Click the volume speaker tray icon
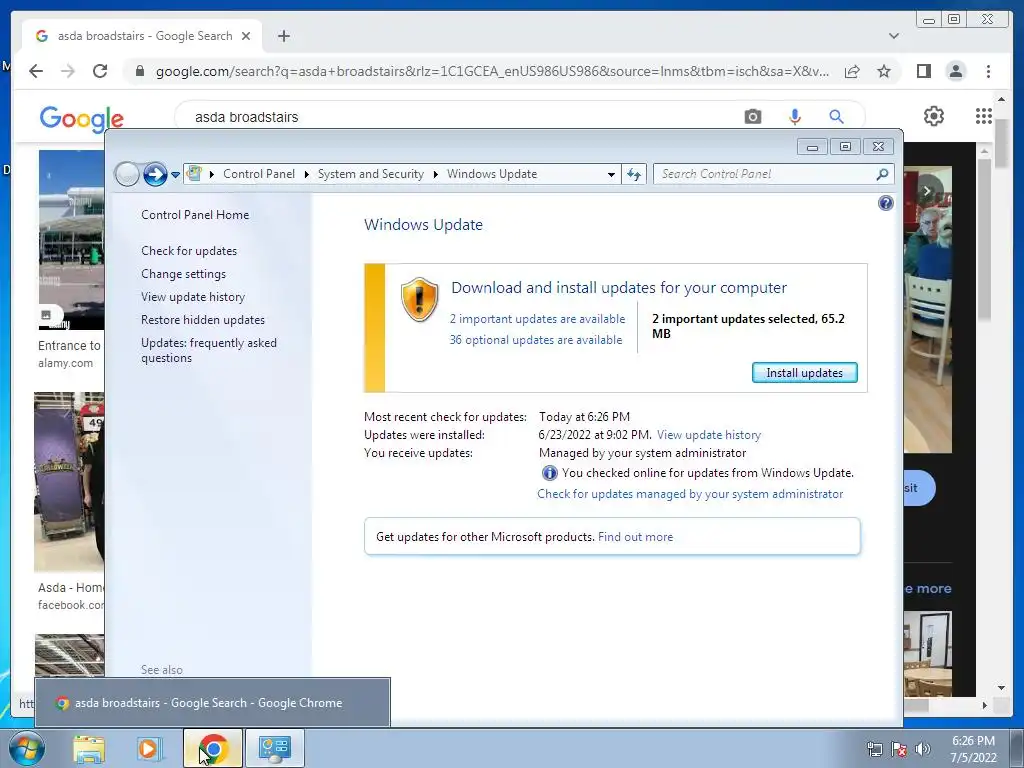 click(x=922, y=749)
